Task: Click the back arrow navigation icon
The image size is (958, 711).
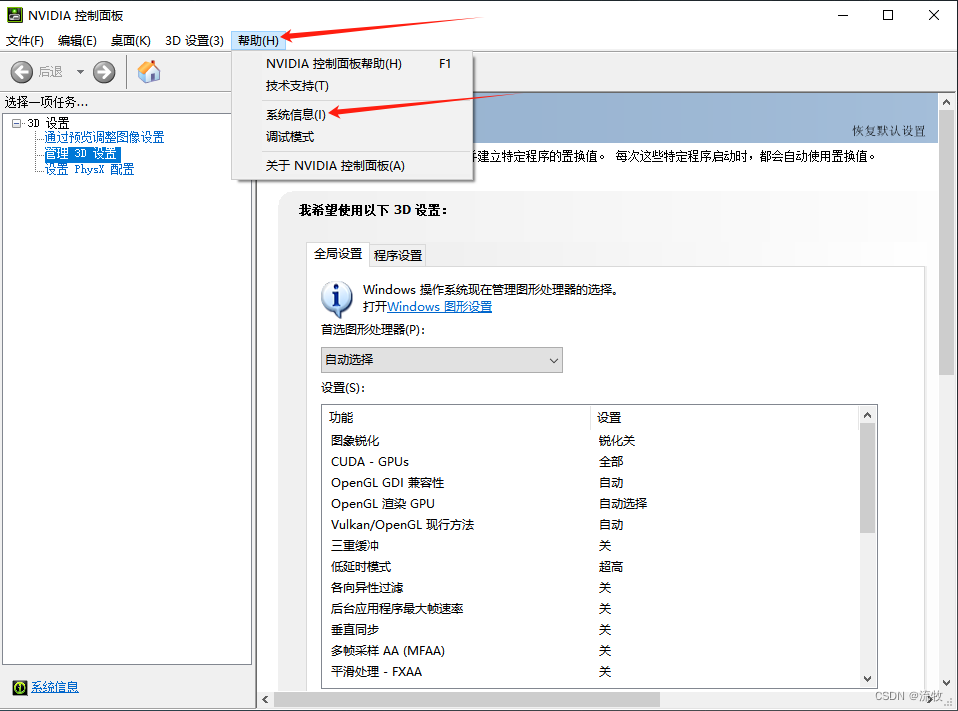Action: click(22, 72)
